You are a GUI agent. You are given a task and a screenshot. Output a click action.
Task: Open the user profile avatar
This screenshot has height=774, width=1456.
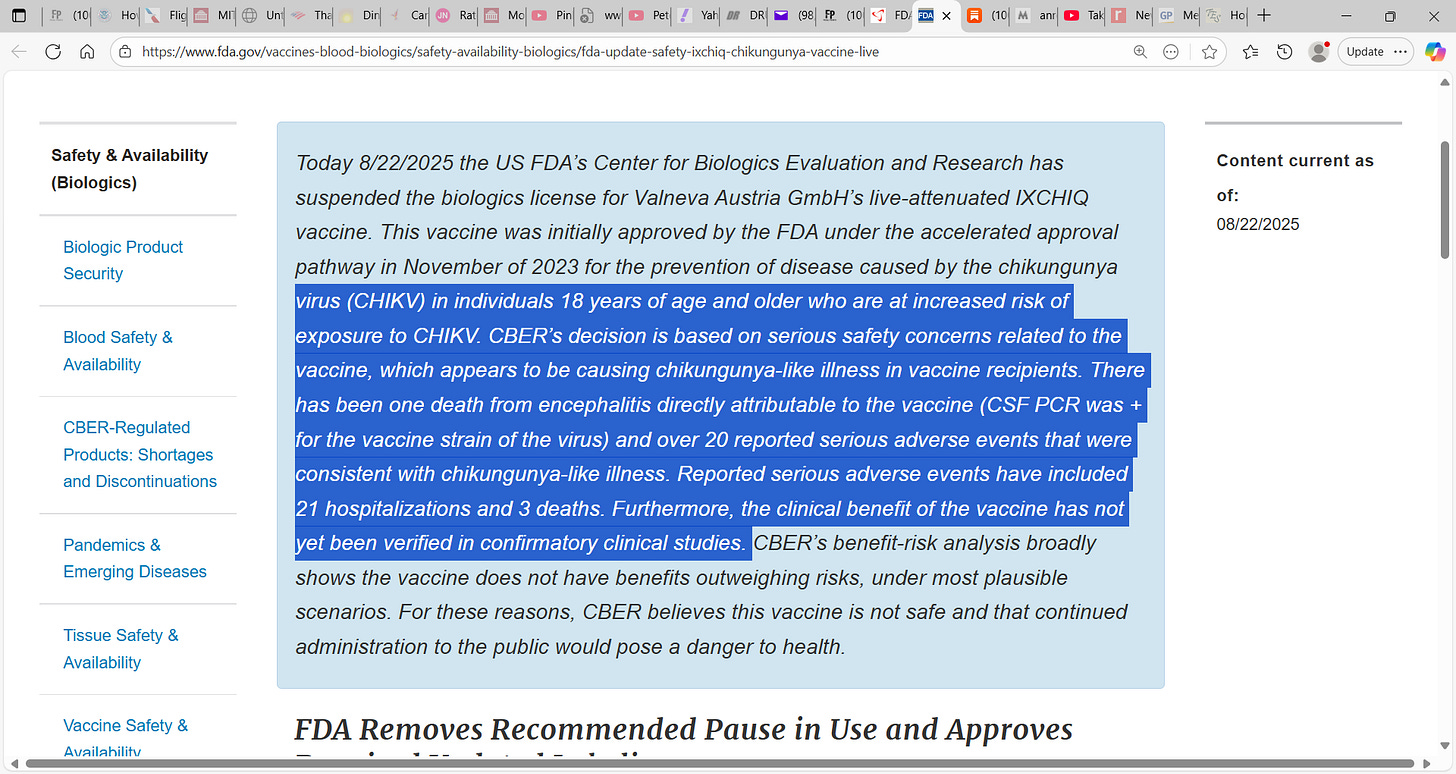pyautogui.click(x=1319, y=51)
